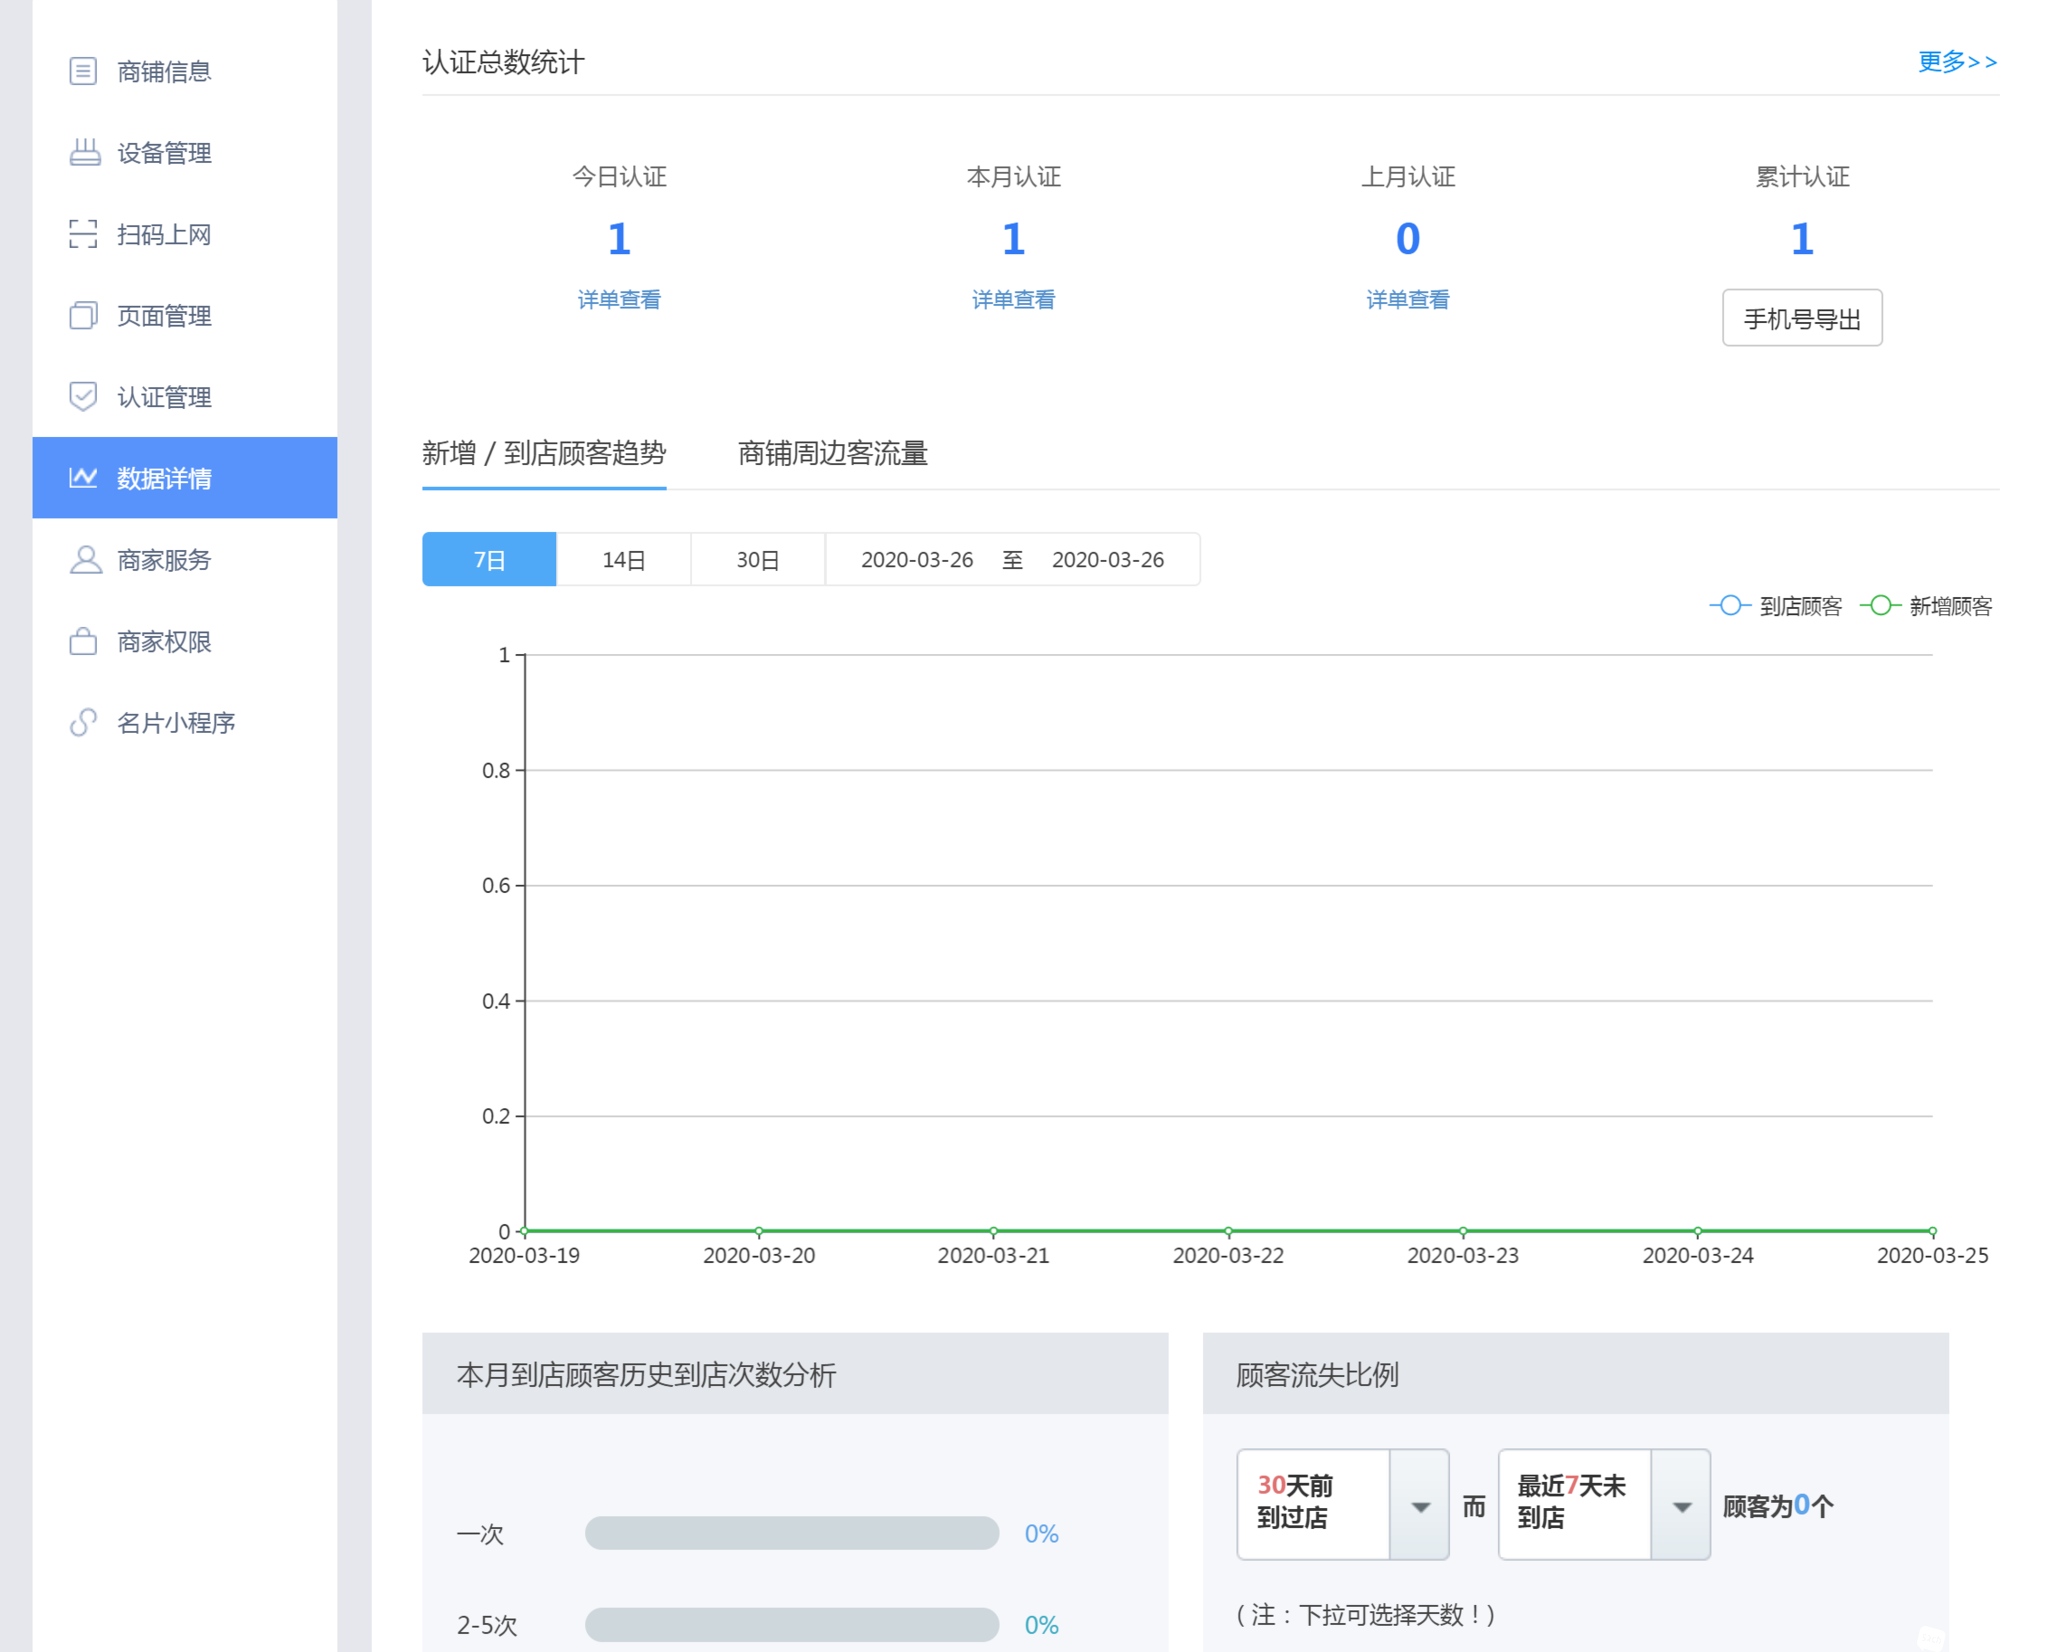Click the 2-5次 progress bar
The height and width of the screenshot is (1652, 2047).
click(792, 1624)
